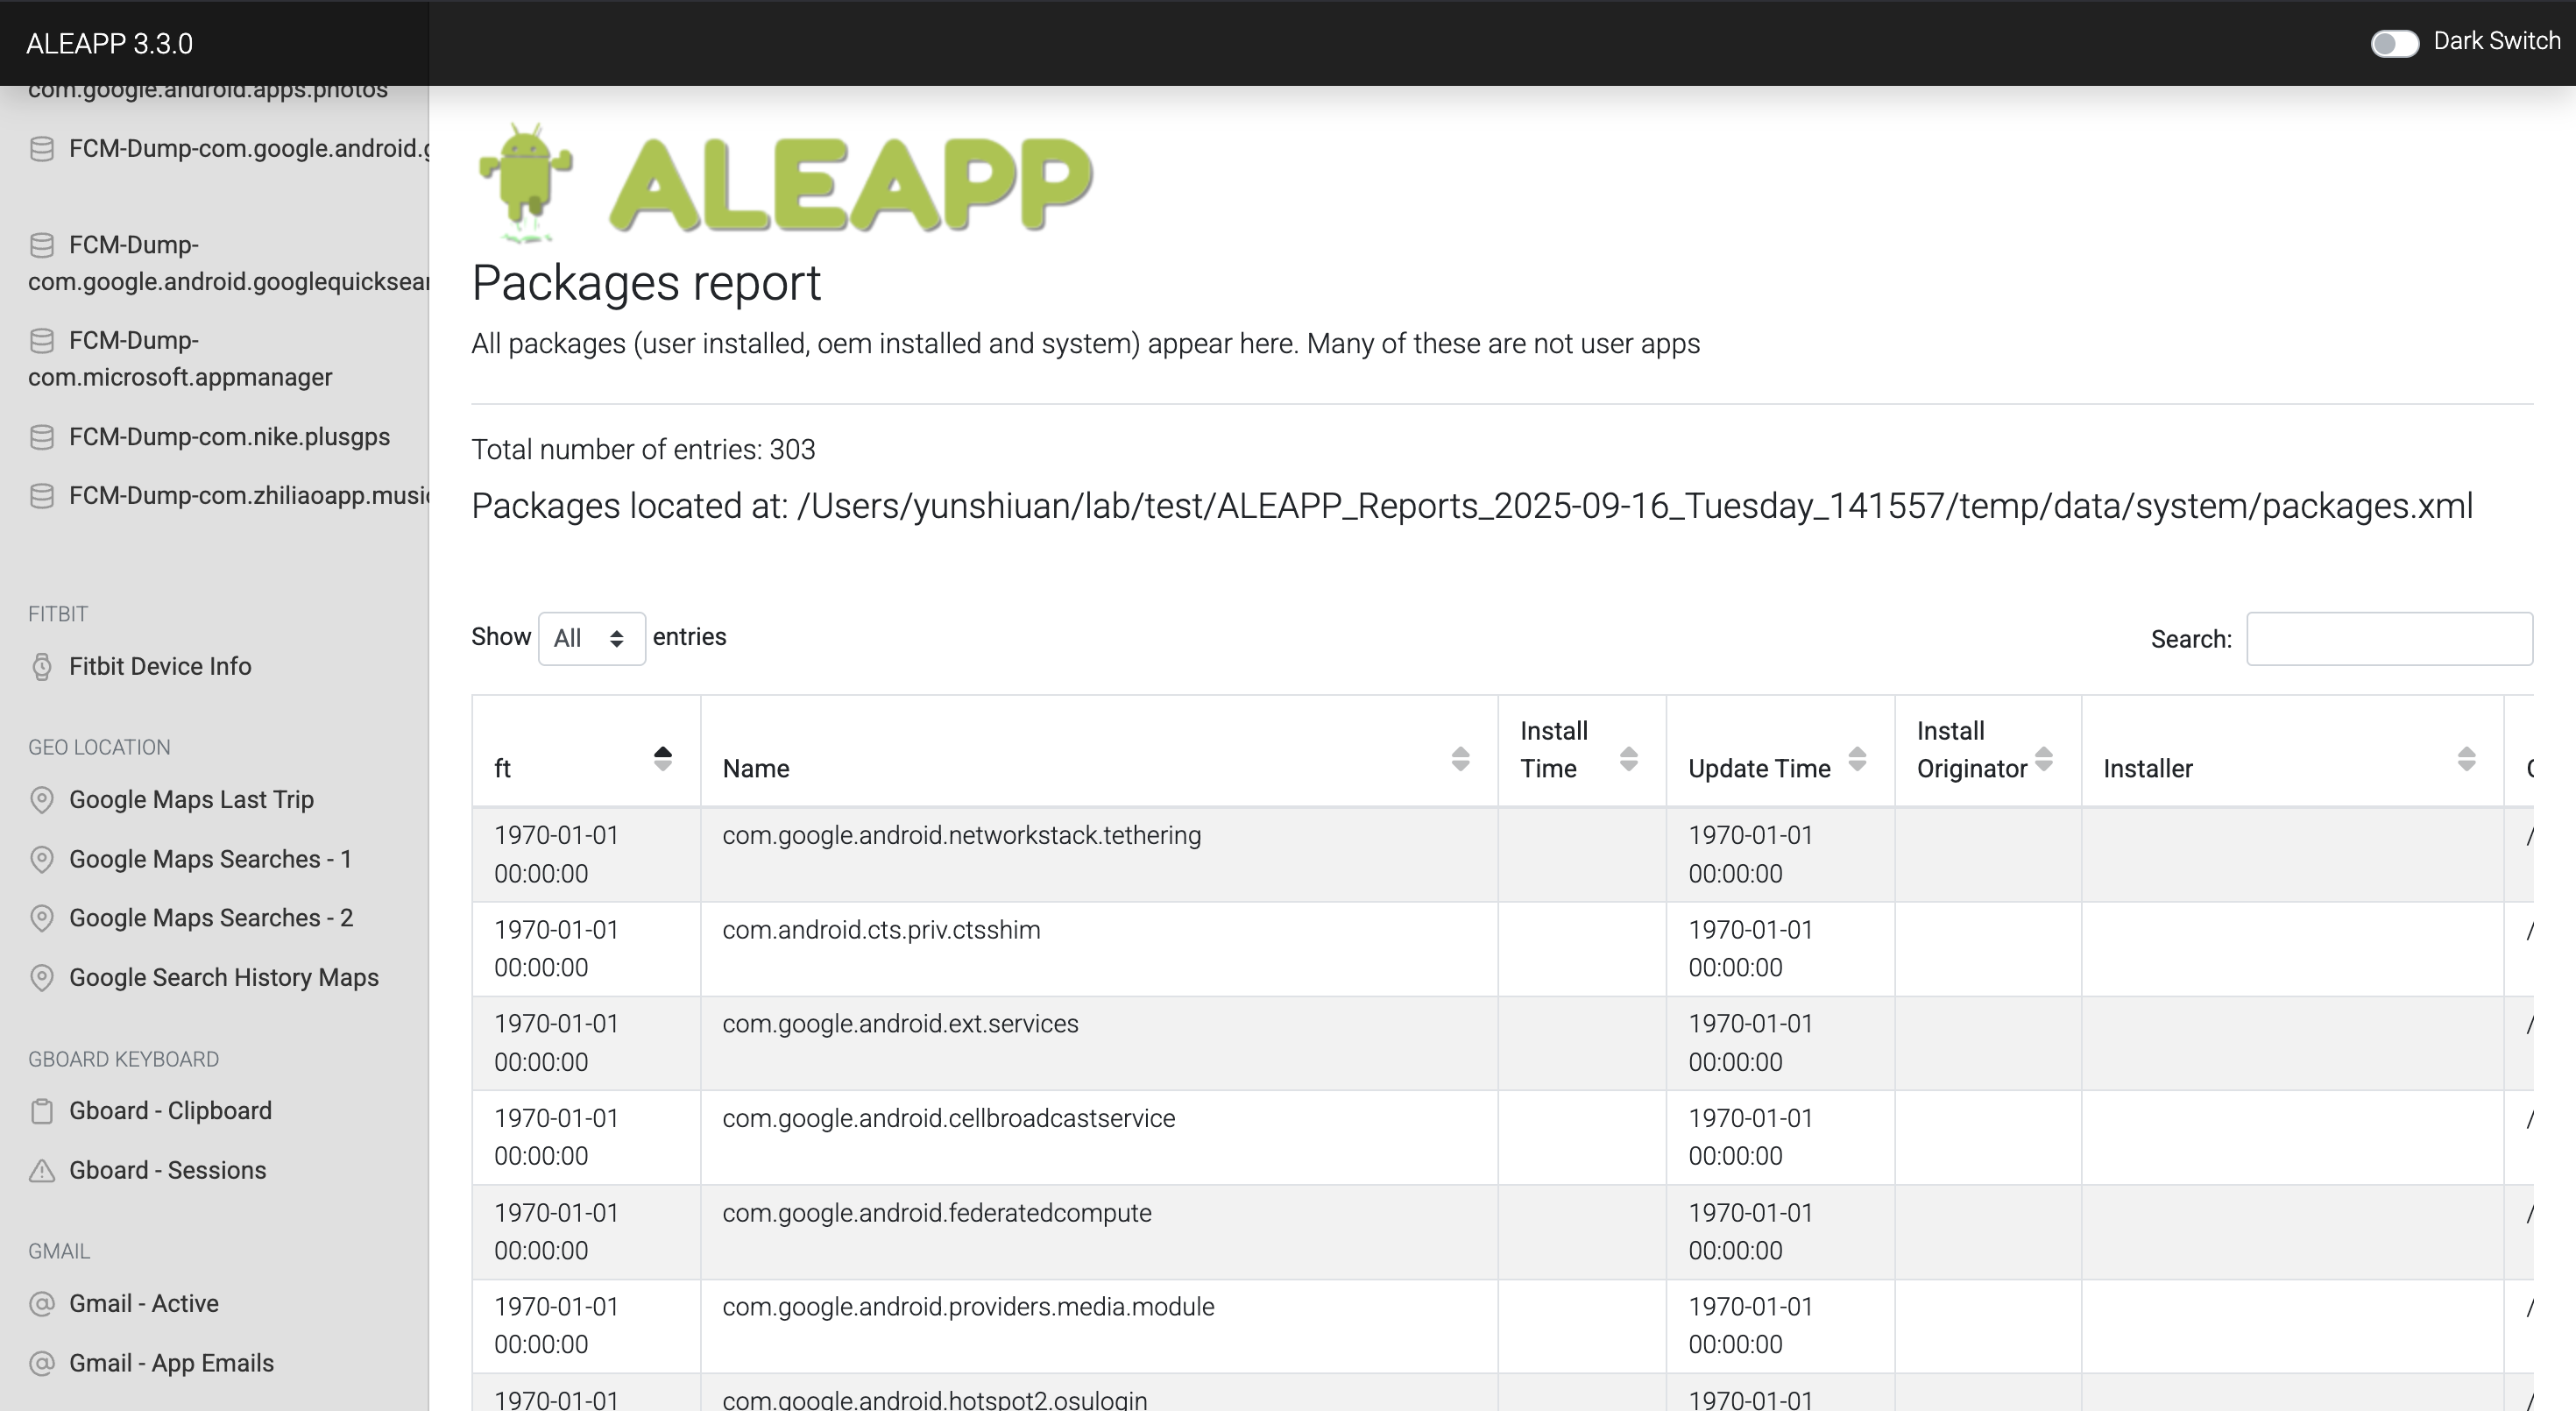2576x1411 pixels.
Task: Open Gboard - Sessions report
Action: point(167,1170)
